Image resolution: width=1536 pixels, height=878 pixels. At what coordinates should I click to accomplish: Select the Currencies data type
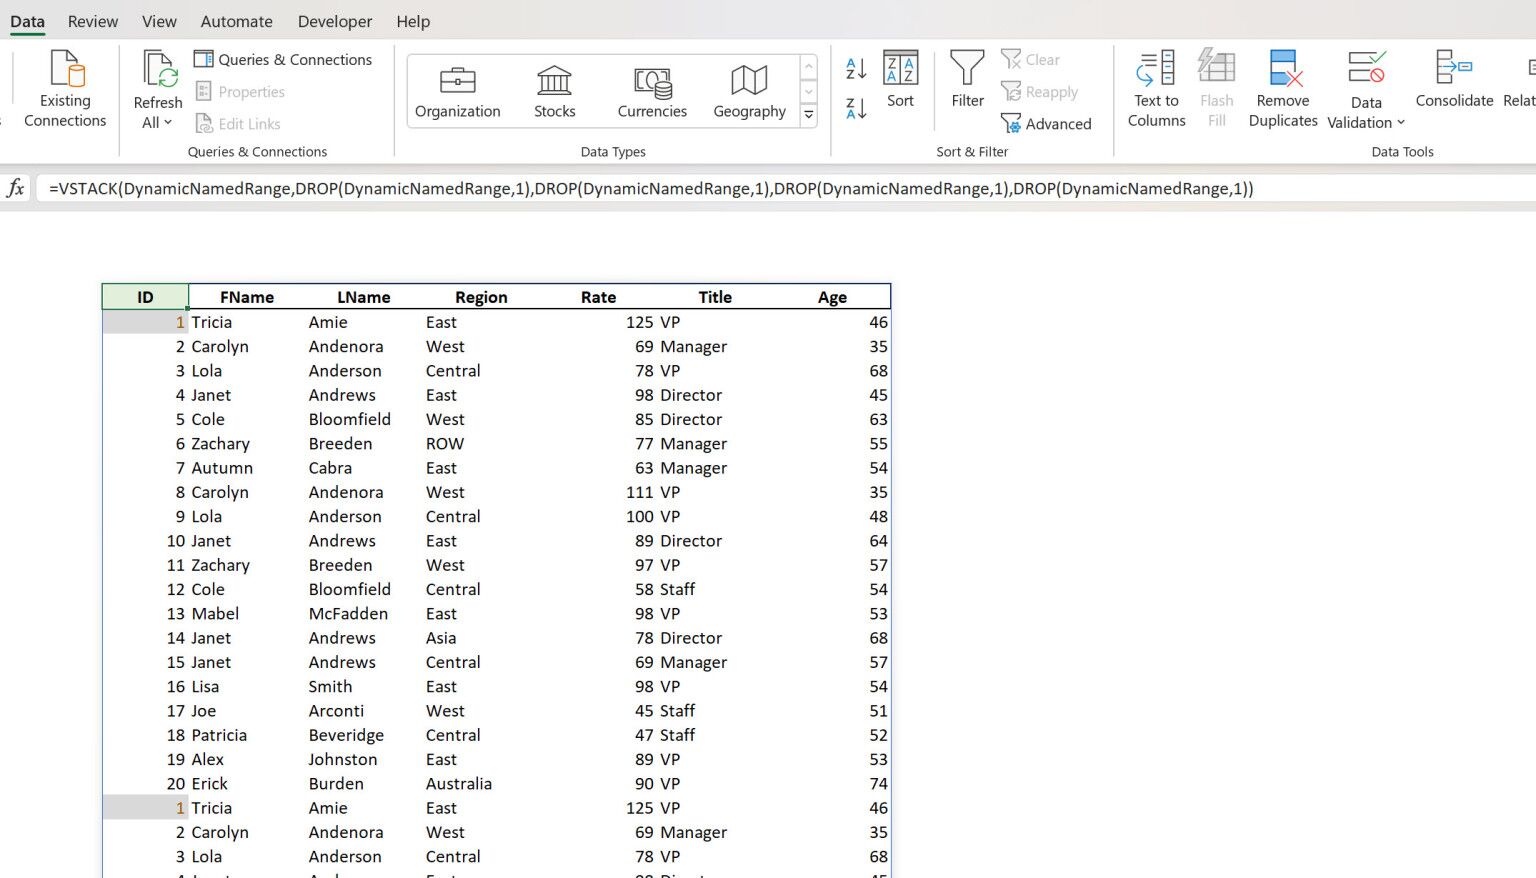652,90
